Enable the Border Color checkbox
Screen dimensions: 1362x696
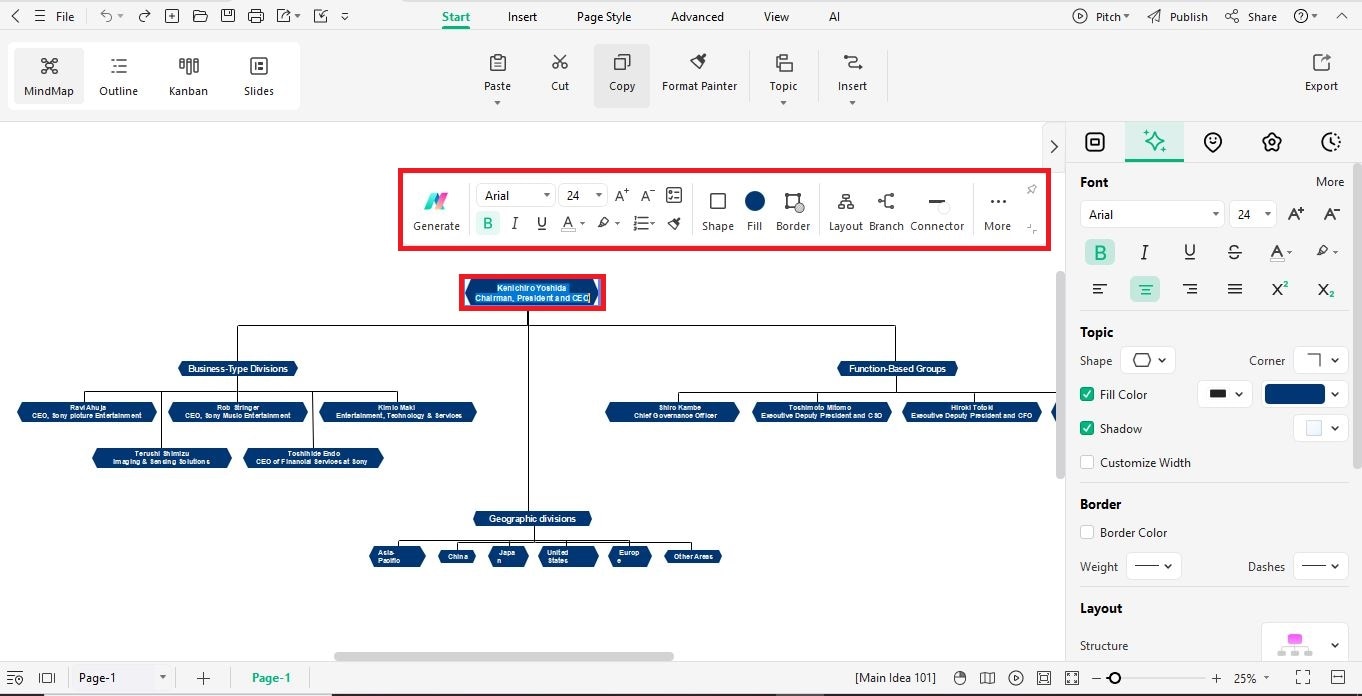coord(1087,533)
